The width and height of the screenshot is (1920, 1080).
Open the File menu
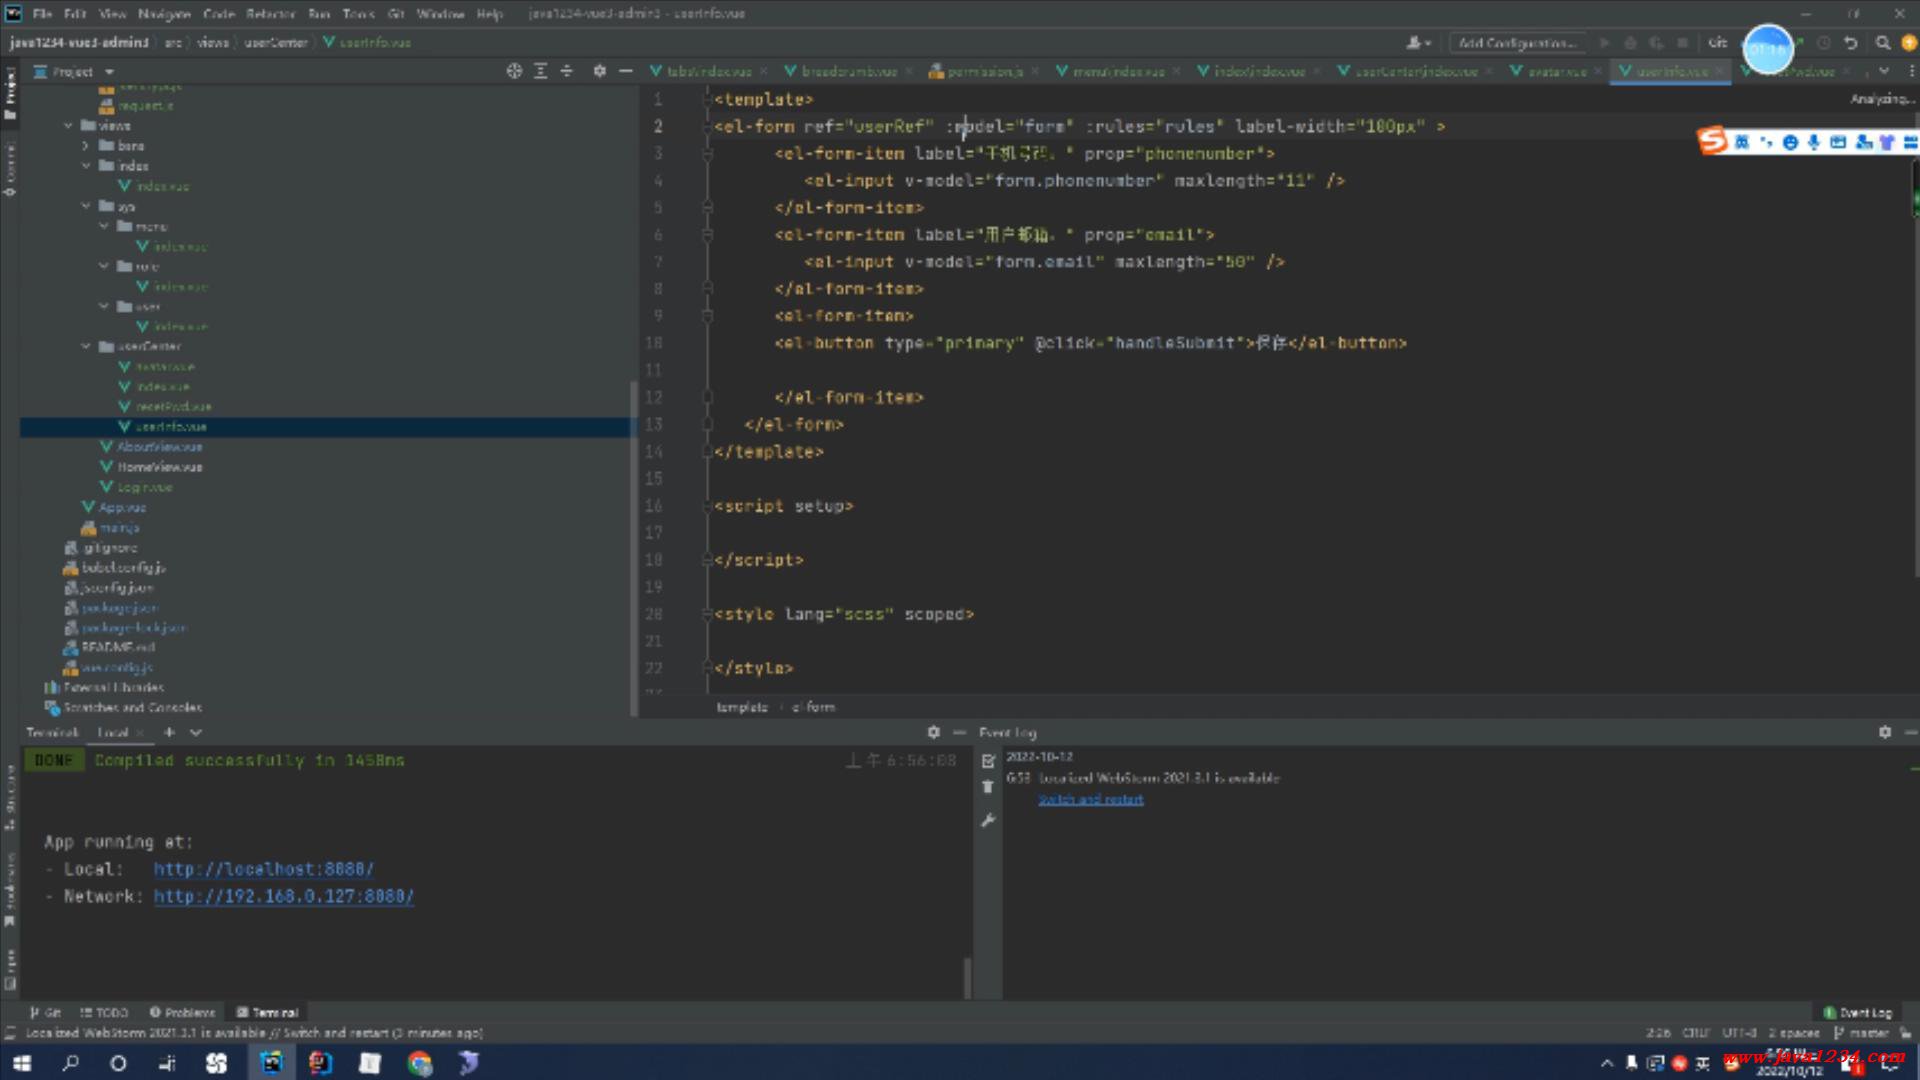[42, 14]
